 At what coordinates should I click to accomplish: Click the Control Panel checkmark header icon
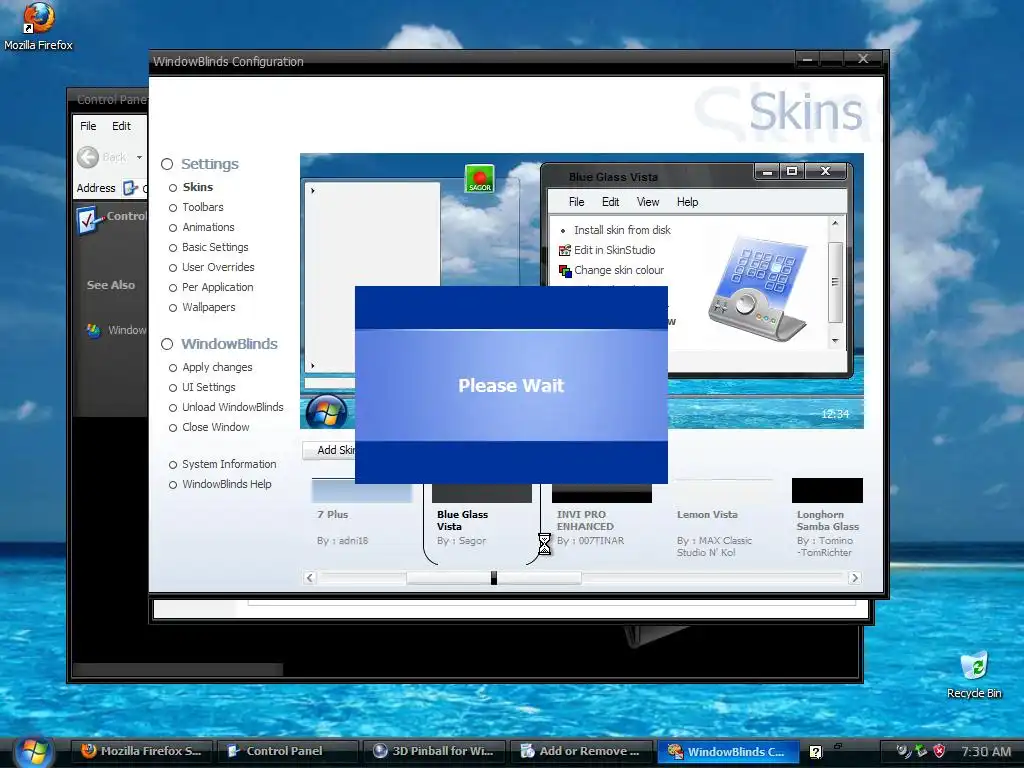click(x=89, y=219)
